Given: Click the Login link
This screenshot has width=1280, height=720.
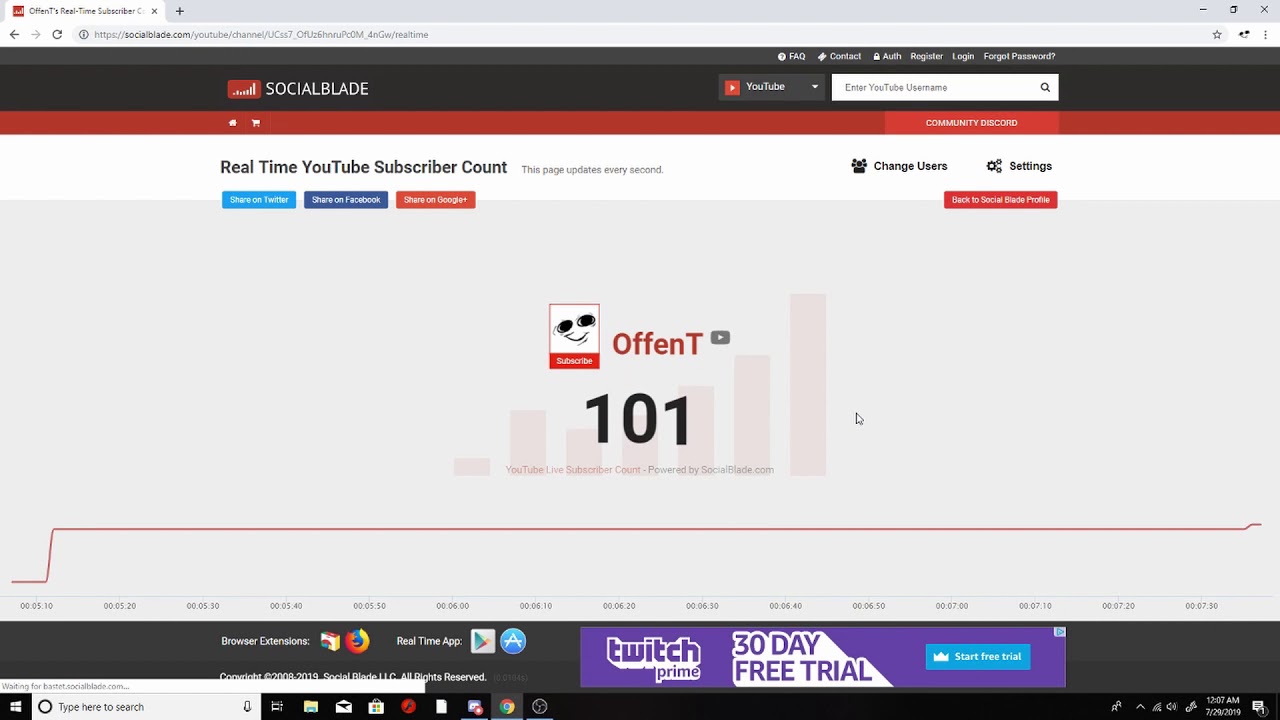Looking at the screenshot, I should pyautogui.click(x=963, y=56).
